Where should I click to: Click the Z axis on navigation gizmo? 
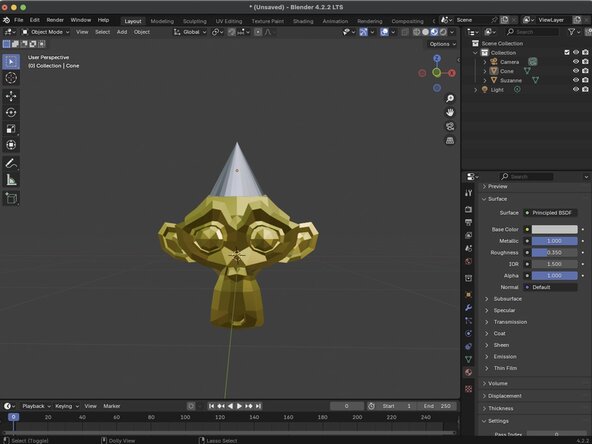(437, 58)
